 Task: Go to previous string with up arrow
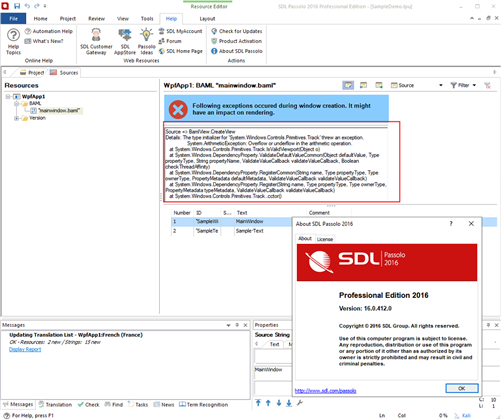click(x=268, y=403)
